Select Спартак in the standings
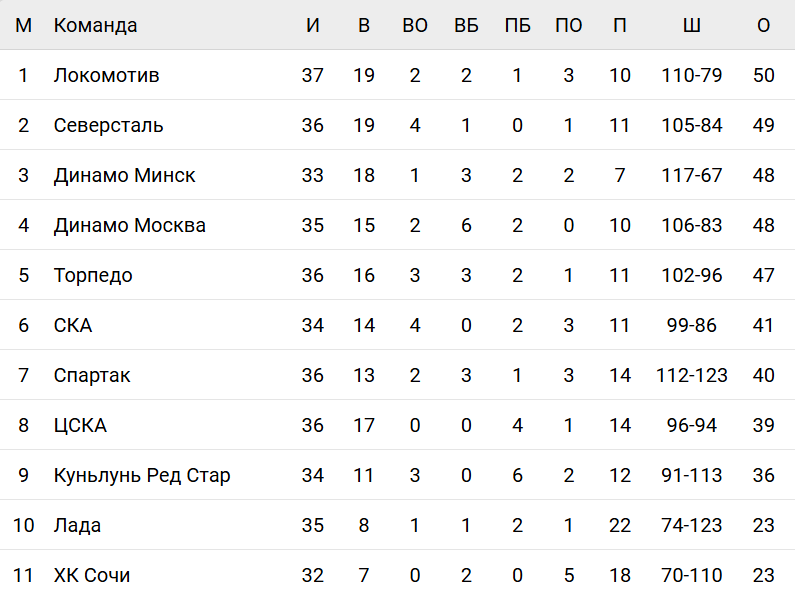This screenshot has height=597, width=795. point(92,375)
